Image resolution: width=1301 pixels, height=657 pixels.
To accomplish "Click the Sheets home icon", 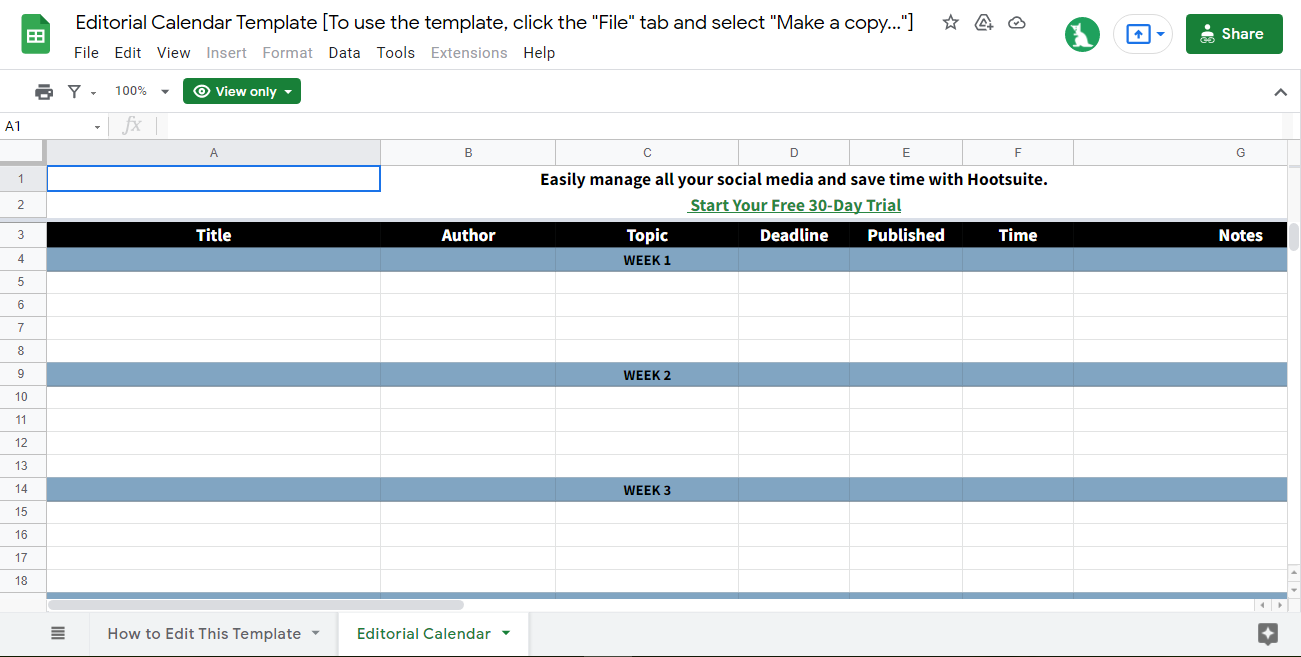I will pos(35,33).
